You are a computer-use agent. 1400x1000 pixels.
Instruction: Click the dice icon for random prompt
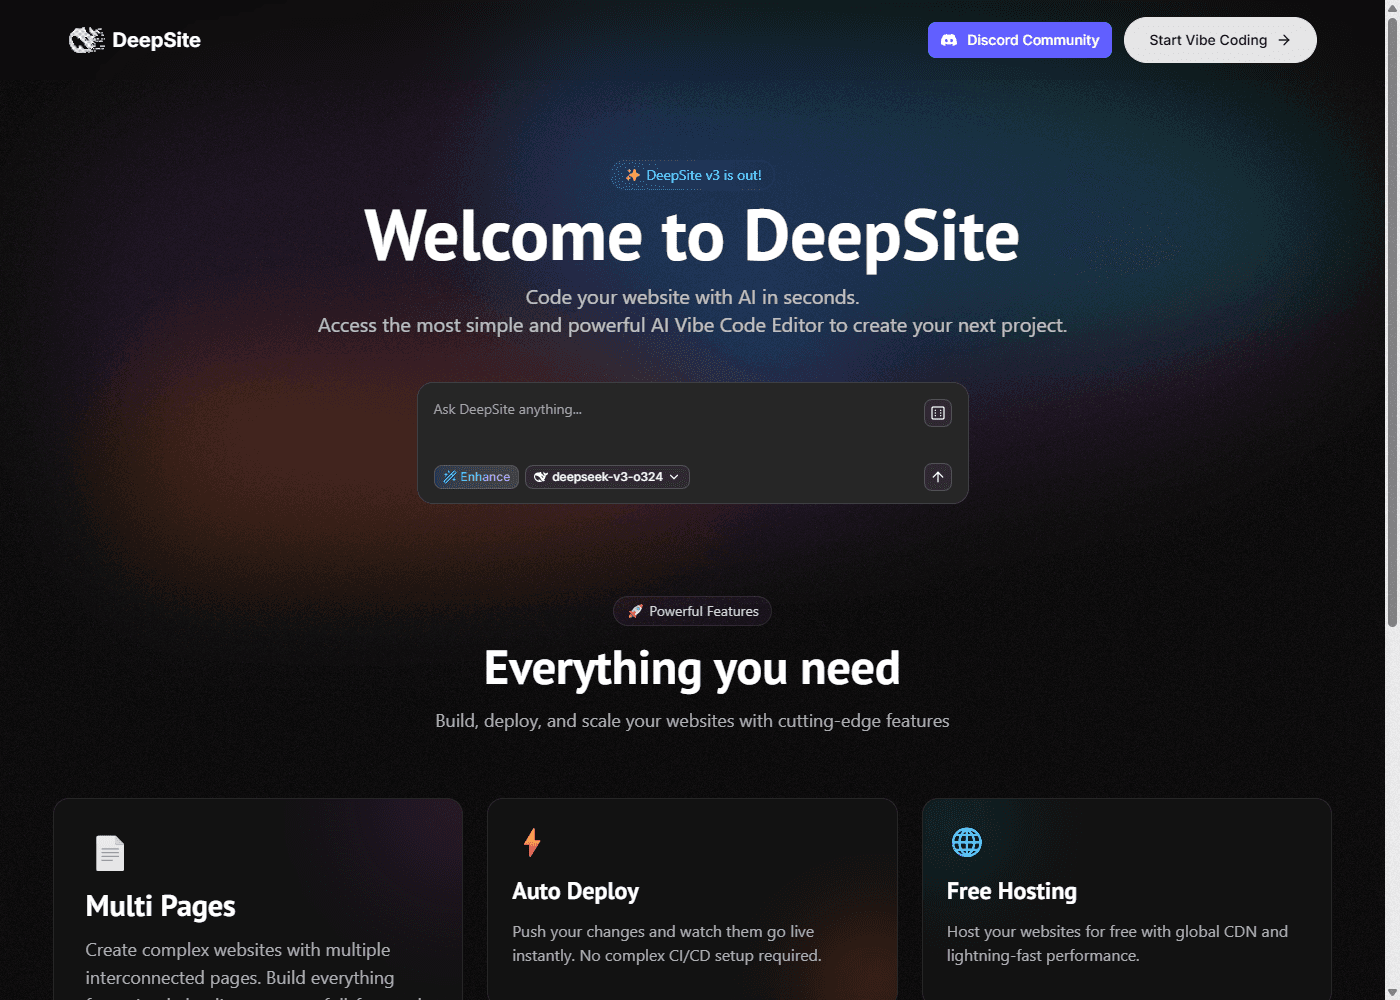[x=937, y=413]
